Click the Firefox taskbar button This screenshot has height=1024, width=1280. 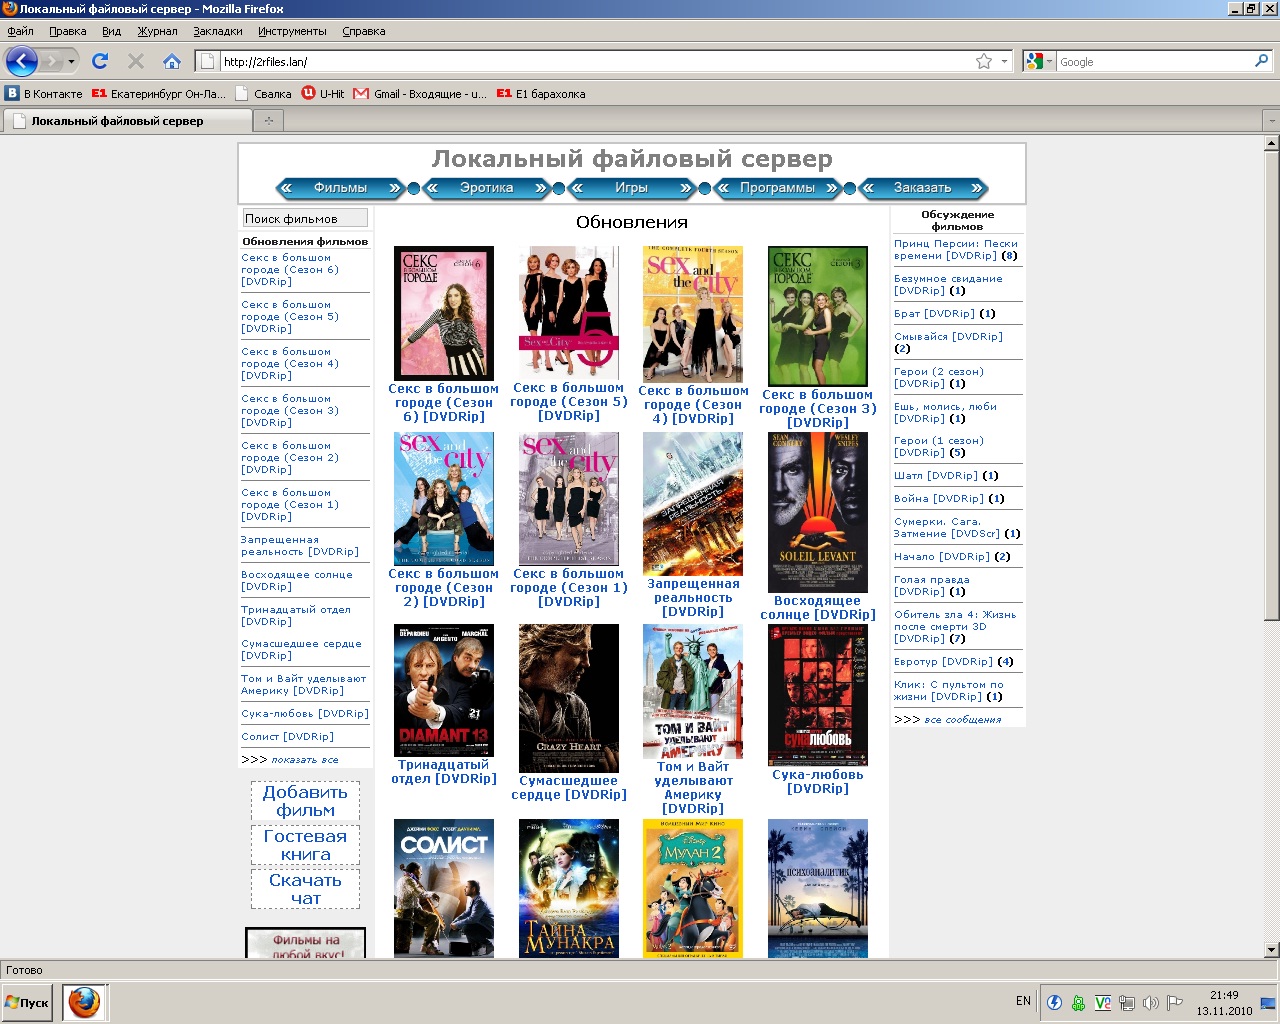pyautogui.click(x=84, y=1002)
